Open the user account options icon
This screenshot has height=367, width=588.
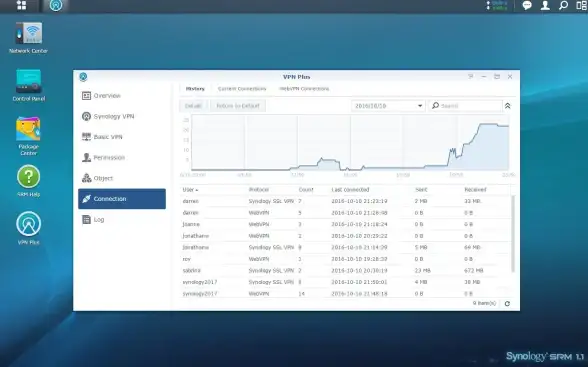coord(545,5)
